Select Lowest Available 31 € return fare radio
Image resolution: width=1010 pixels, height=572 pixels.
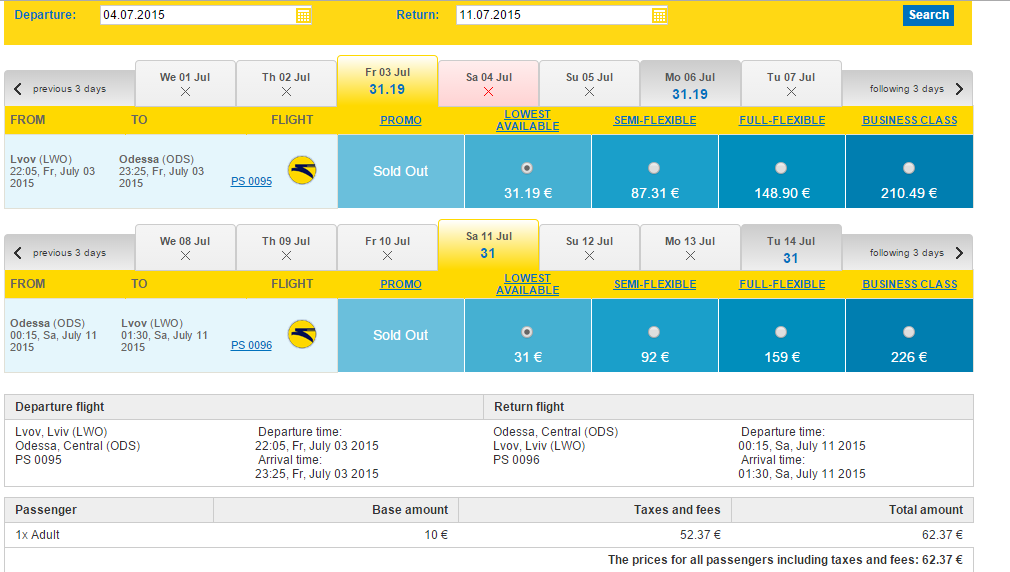tap(527, 332)
